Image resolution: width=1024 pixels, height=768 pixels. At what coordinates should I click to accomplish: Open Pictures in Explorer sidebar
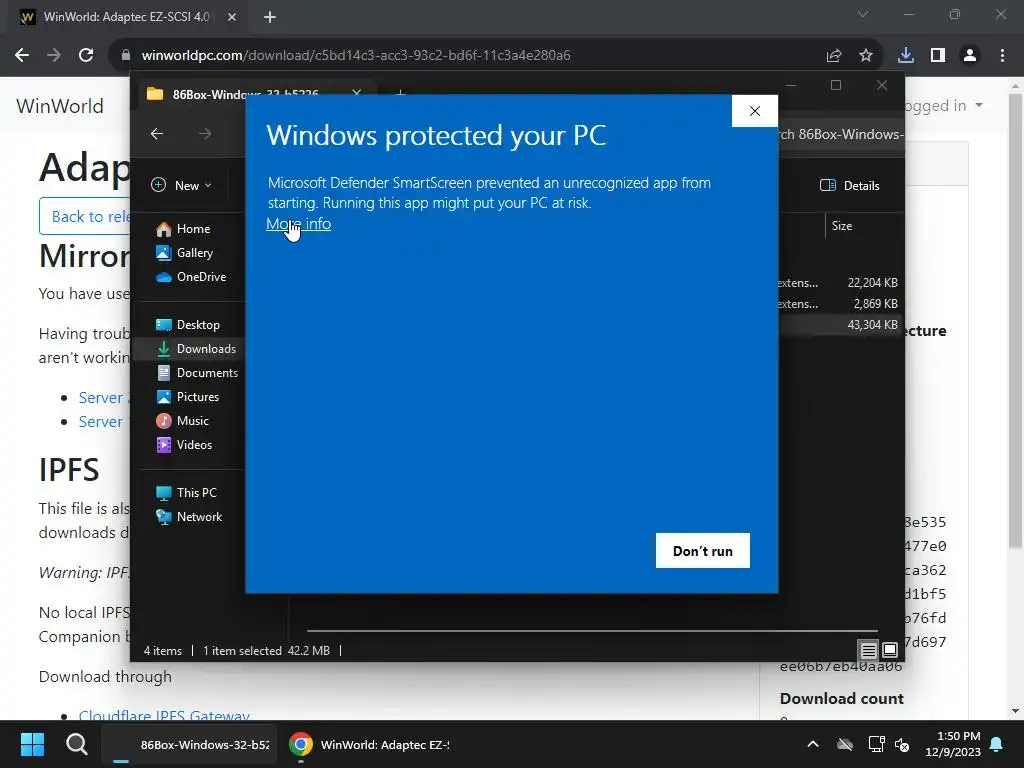pos(188,397)
